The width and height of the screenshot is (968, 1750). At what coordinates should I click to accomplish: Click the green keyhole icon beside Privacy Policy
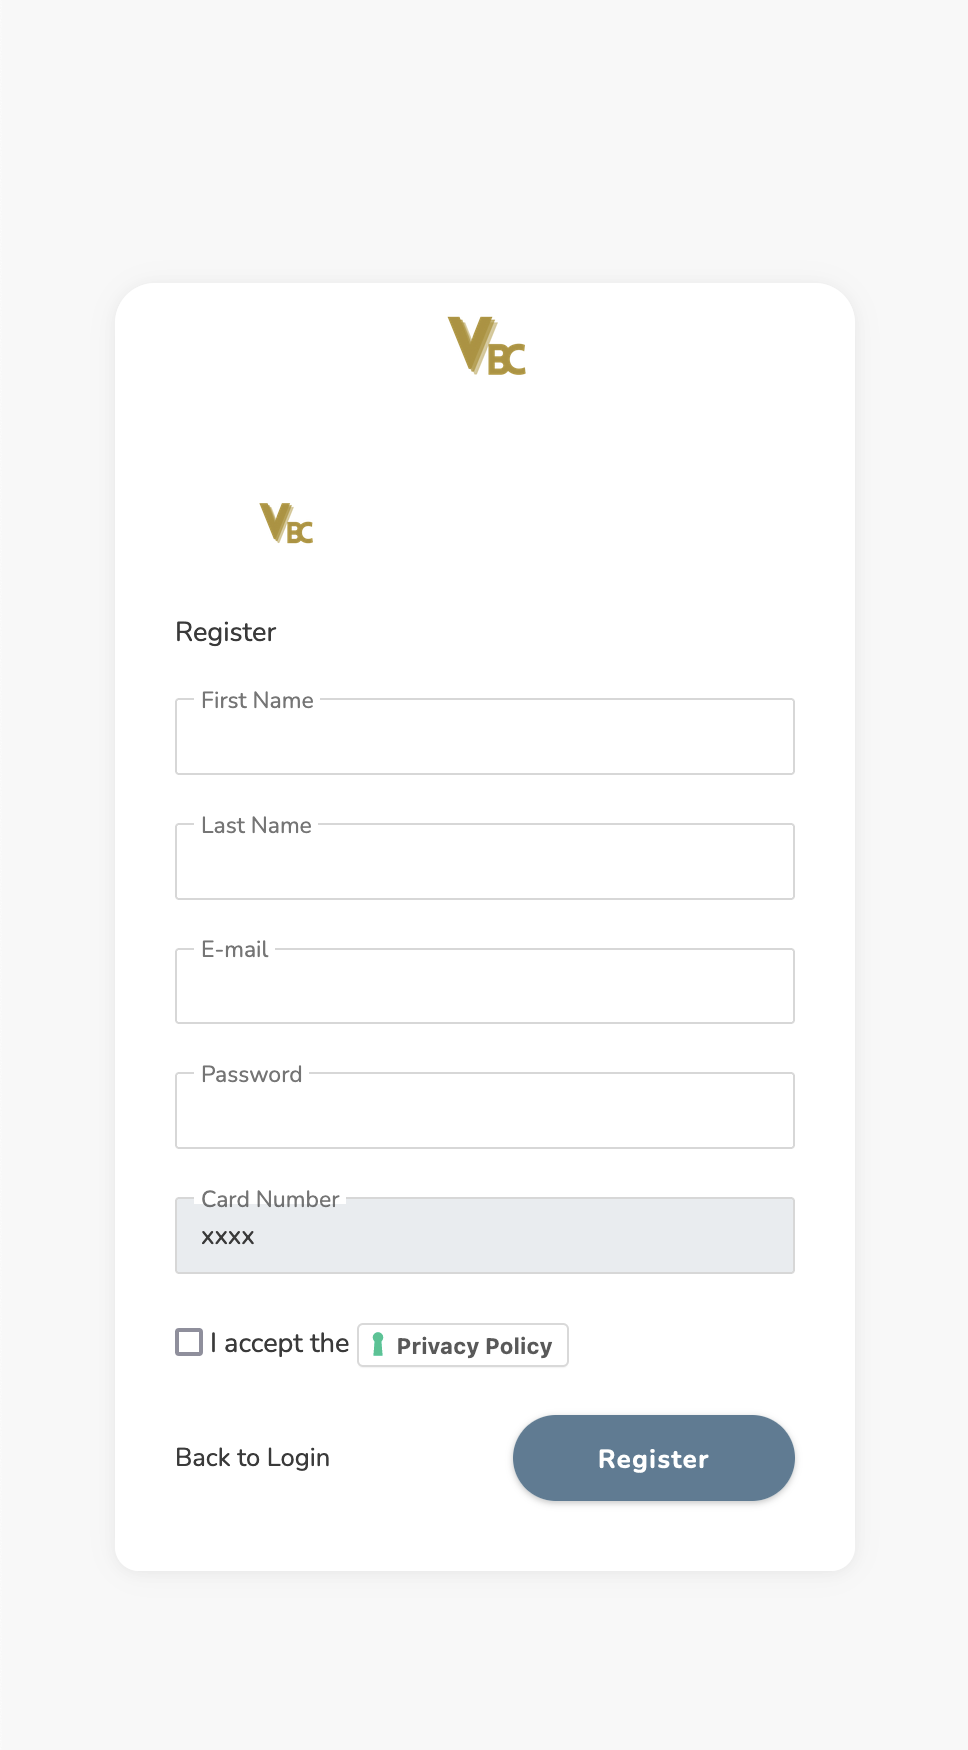coord(378,1345)
